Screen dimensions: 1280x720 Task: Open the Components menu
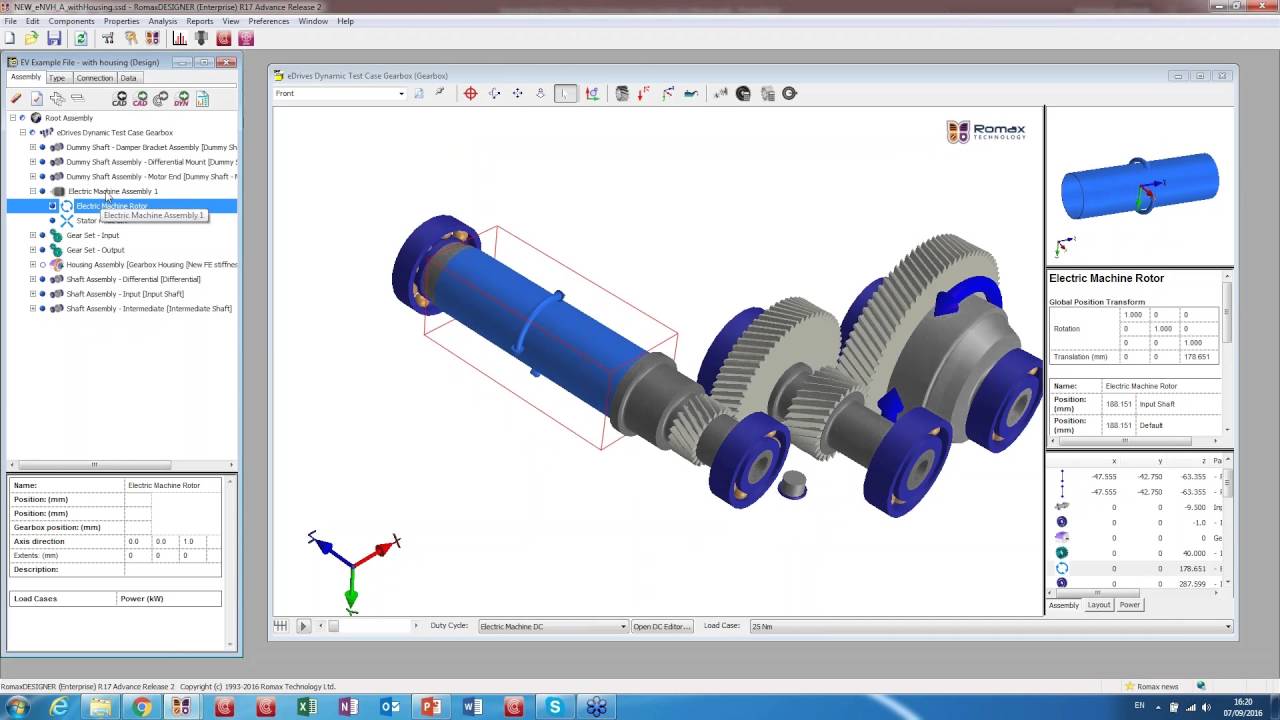pyautogui.click(x=71, y=21)
